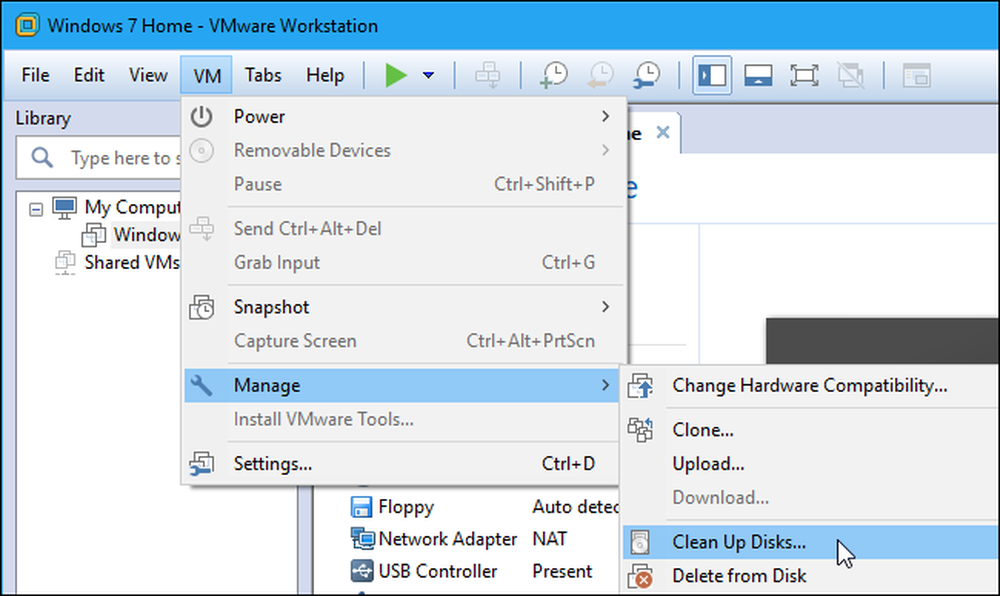Click the Clone menu item's icon
This screenshot has width=1000, height=596.
pyautogui.click(x=640, y=430)
